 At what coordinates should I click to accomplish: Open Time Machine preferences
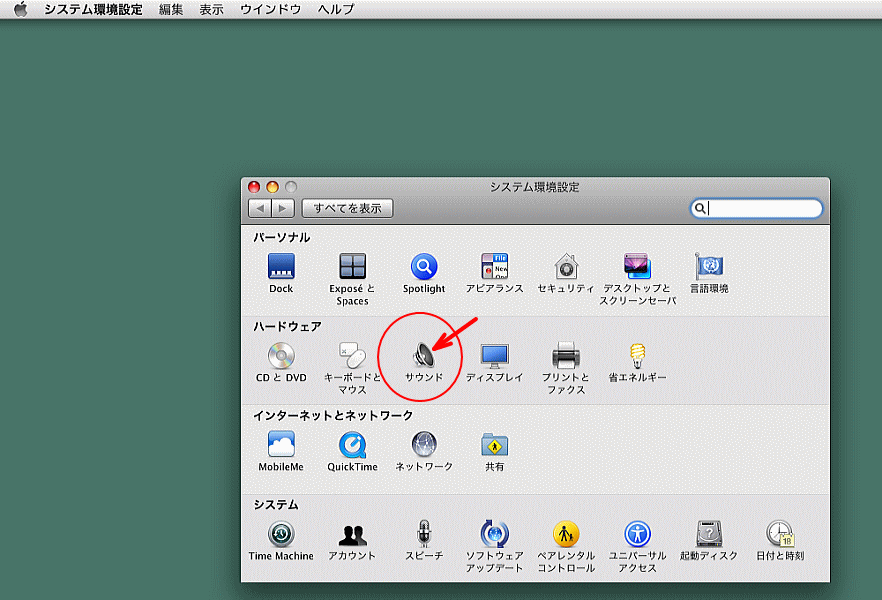(x=281, y=534)
